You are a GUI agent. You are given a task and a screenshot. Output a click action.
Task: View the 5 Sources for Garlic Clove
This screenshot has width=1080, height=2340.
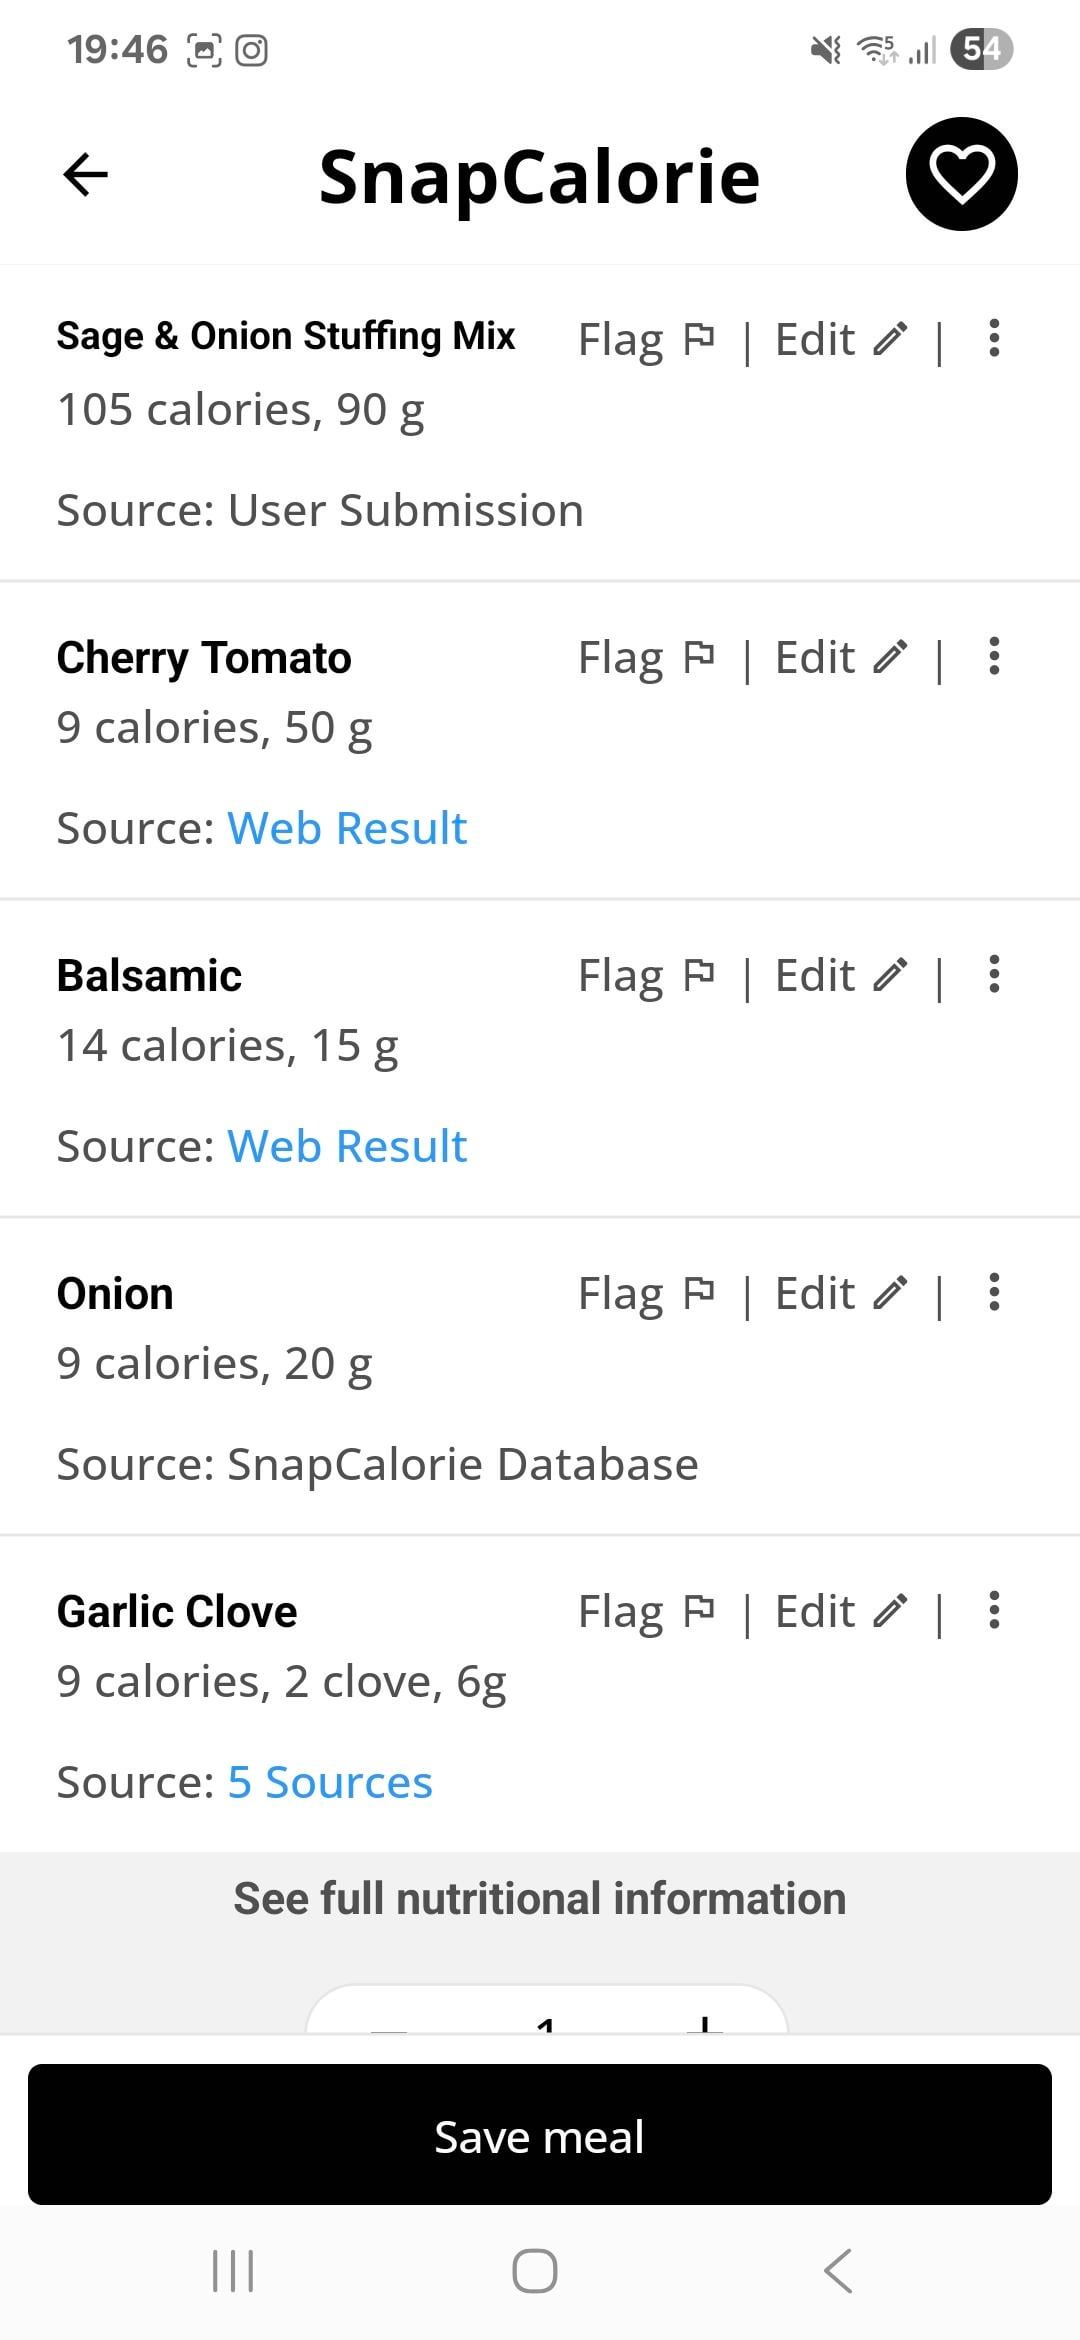330,1782
